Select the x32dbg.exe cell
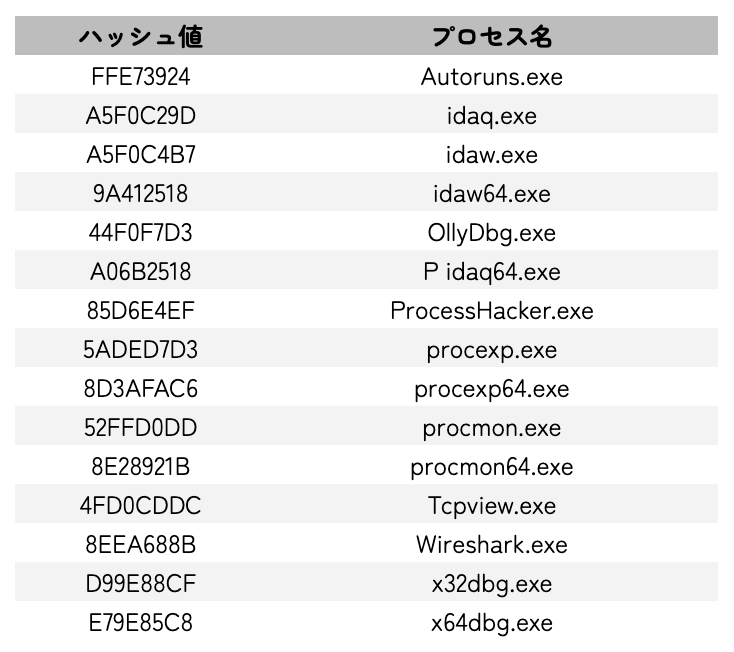Image resolution: width=734 pixels, height=652 pixels. (492, 584)
